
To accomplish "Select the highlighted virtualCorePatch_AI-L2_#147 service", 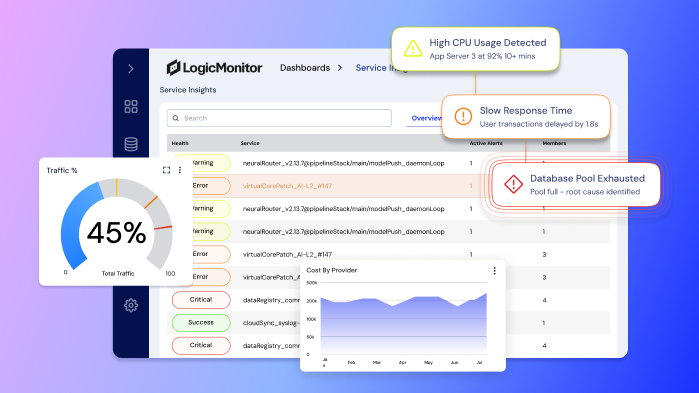I will coord(287,186).
